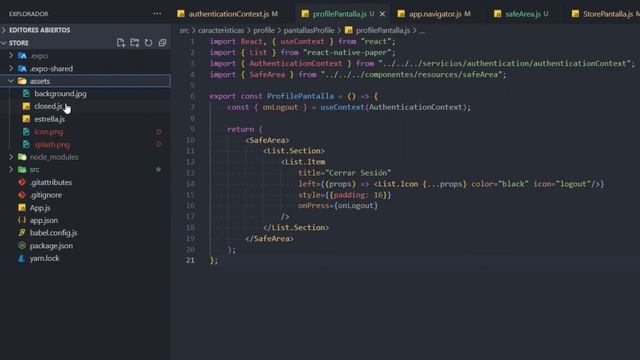
Task: Refresh the explorer with the refresh icon
Action: tap(149, 43)
